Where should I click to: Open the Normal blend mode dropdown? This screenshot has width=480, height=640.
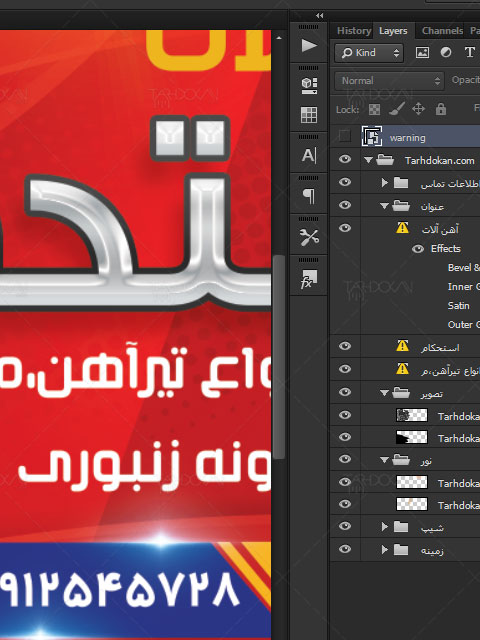pyautogui.click(x=389, y=81)
